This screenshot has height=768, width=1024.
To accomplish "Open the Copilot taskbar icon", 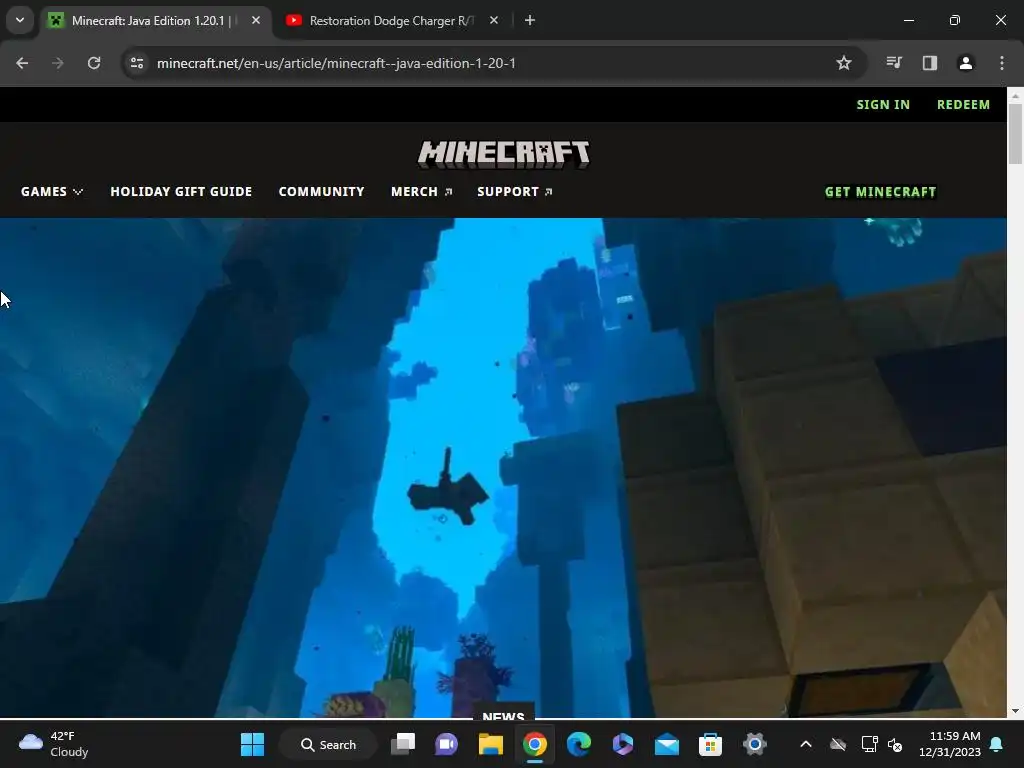I will click(622, 744).
